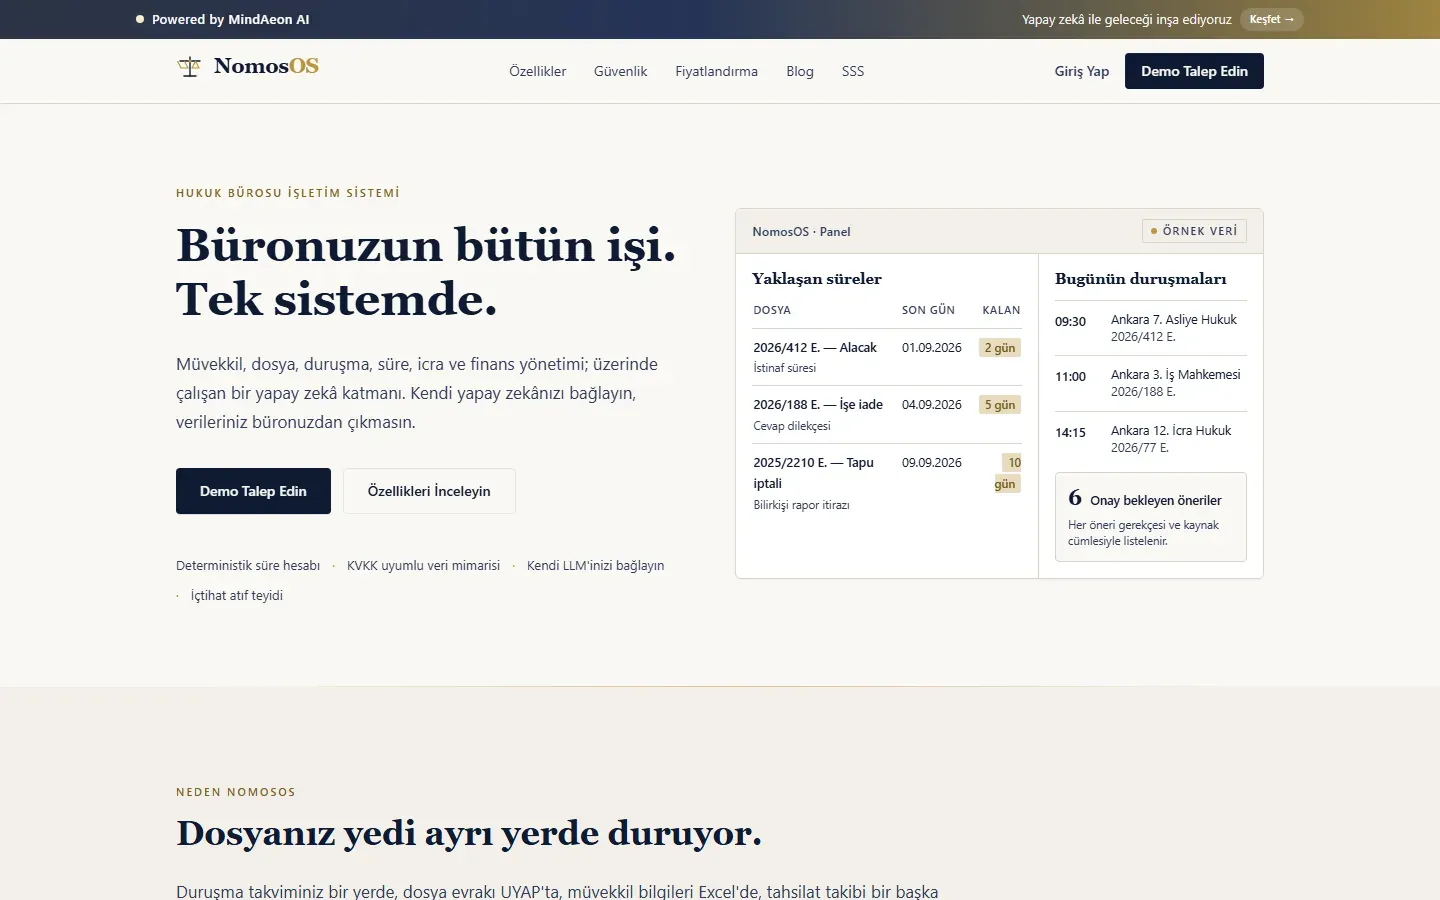Click the NomosOS · Panel title
The height and width of the screenshot is (900, 1440).
tap(801, 232)
